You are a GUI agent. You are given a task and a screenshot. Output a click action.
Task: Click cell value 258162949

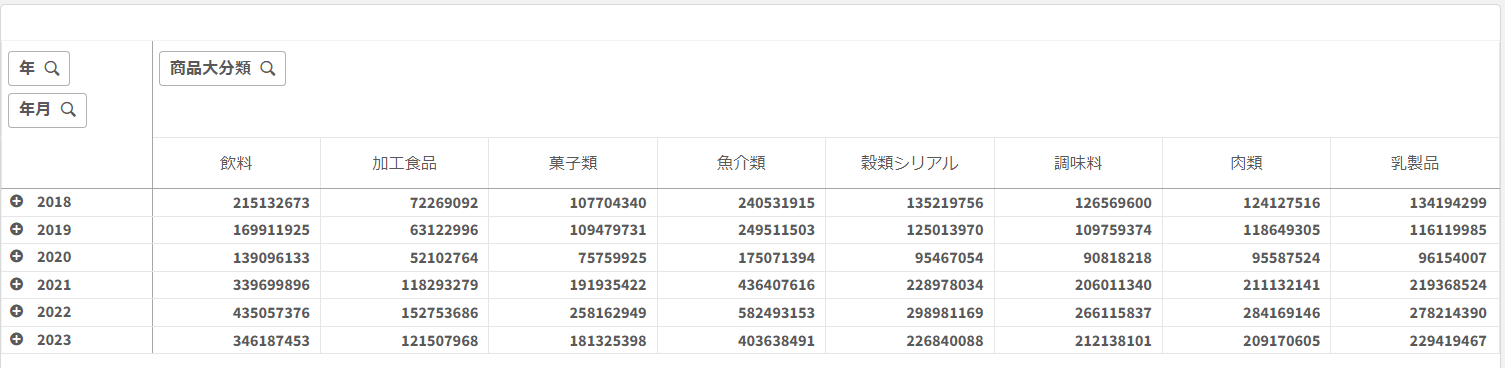click(608, 312)
